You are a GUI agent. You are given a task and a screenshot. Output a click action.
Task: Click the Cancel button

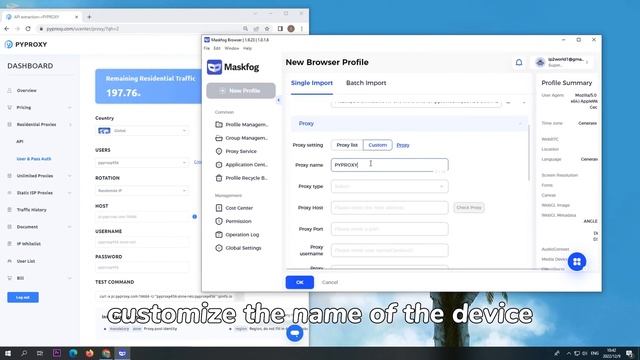pyautogui.click(x=330, y=282)
